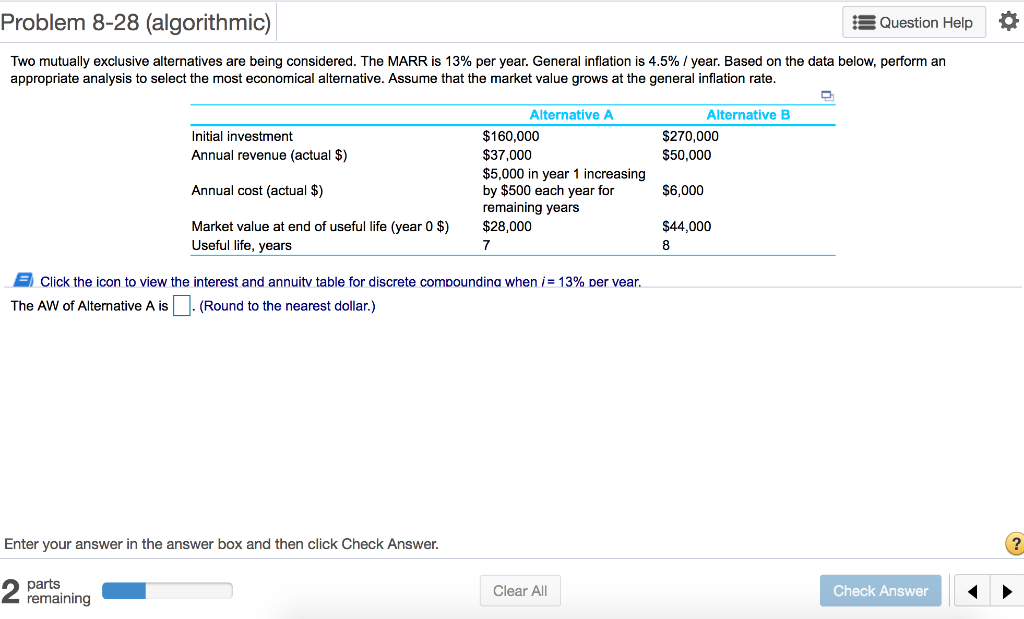Select the Alternative A column header
Viewport: 1024px width, 619px height.
coord(571,114)
